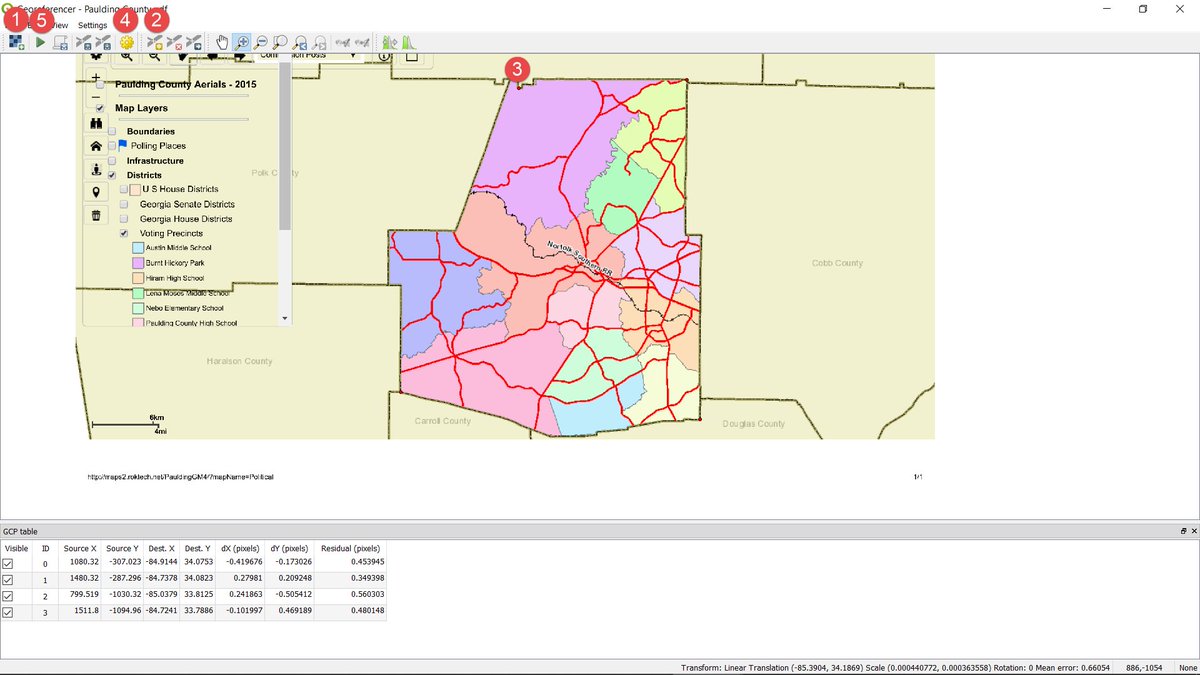
Task: Click the Generate GDAL Script icon
Action: (x=61, y=42)
